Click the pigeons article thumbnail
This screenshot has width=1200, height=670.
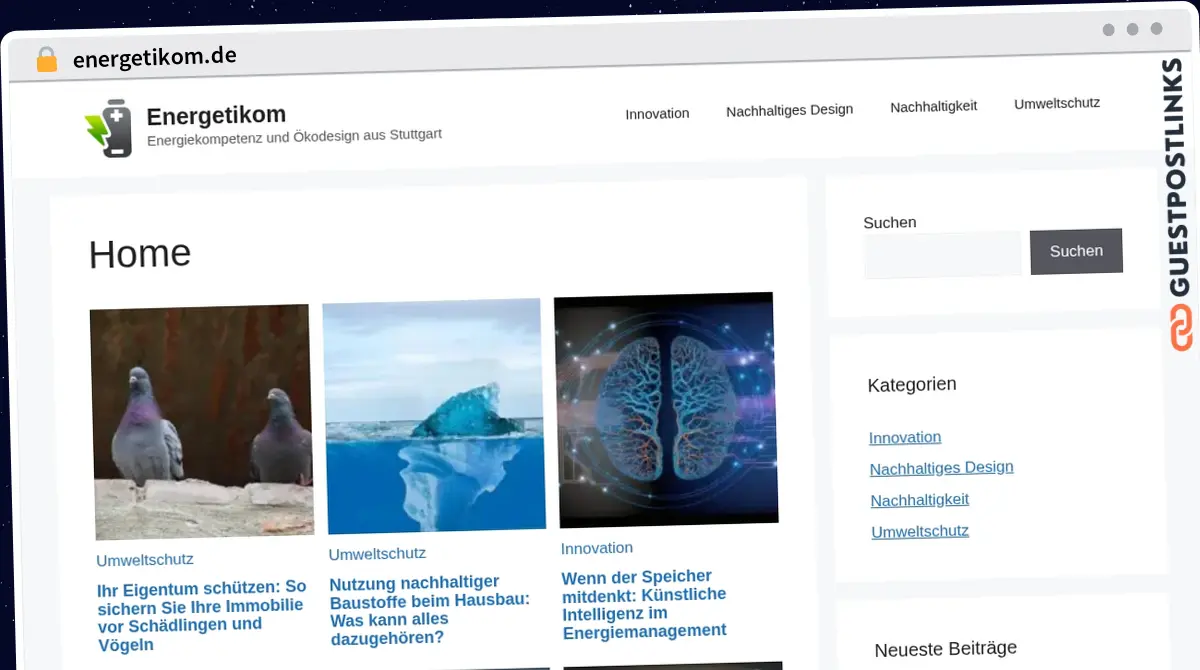[x=202, y=422]
